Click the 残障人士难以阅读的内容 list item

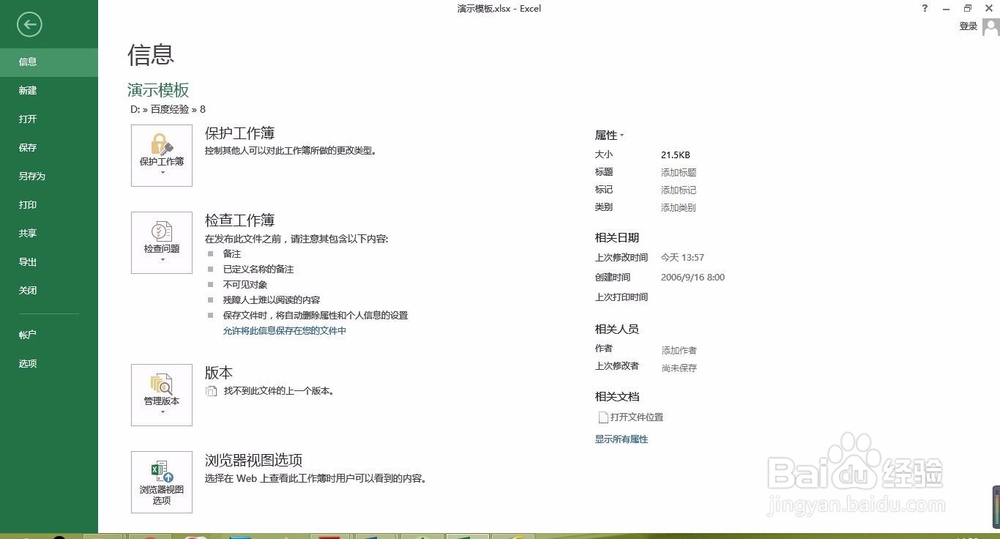pyautogui.click(x=272, y=300)
